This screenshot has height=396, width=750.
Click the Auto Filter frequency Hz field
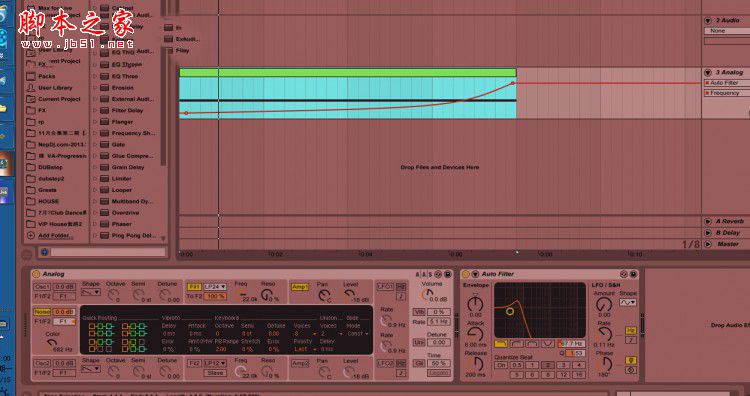click(572, 343)
